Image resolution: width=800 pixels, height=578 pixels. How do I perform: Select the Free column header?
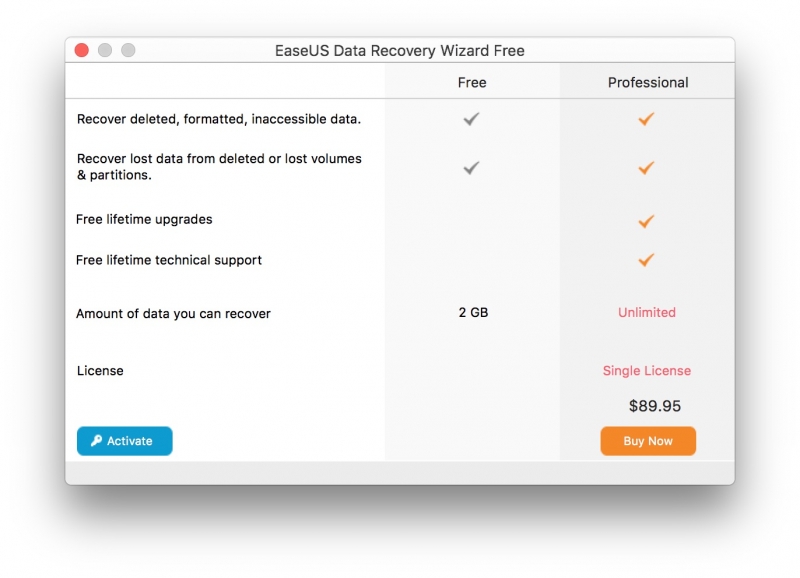472,82
